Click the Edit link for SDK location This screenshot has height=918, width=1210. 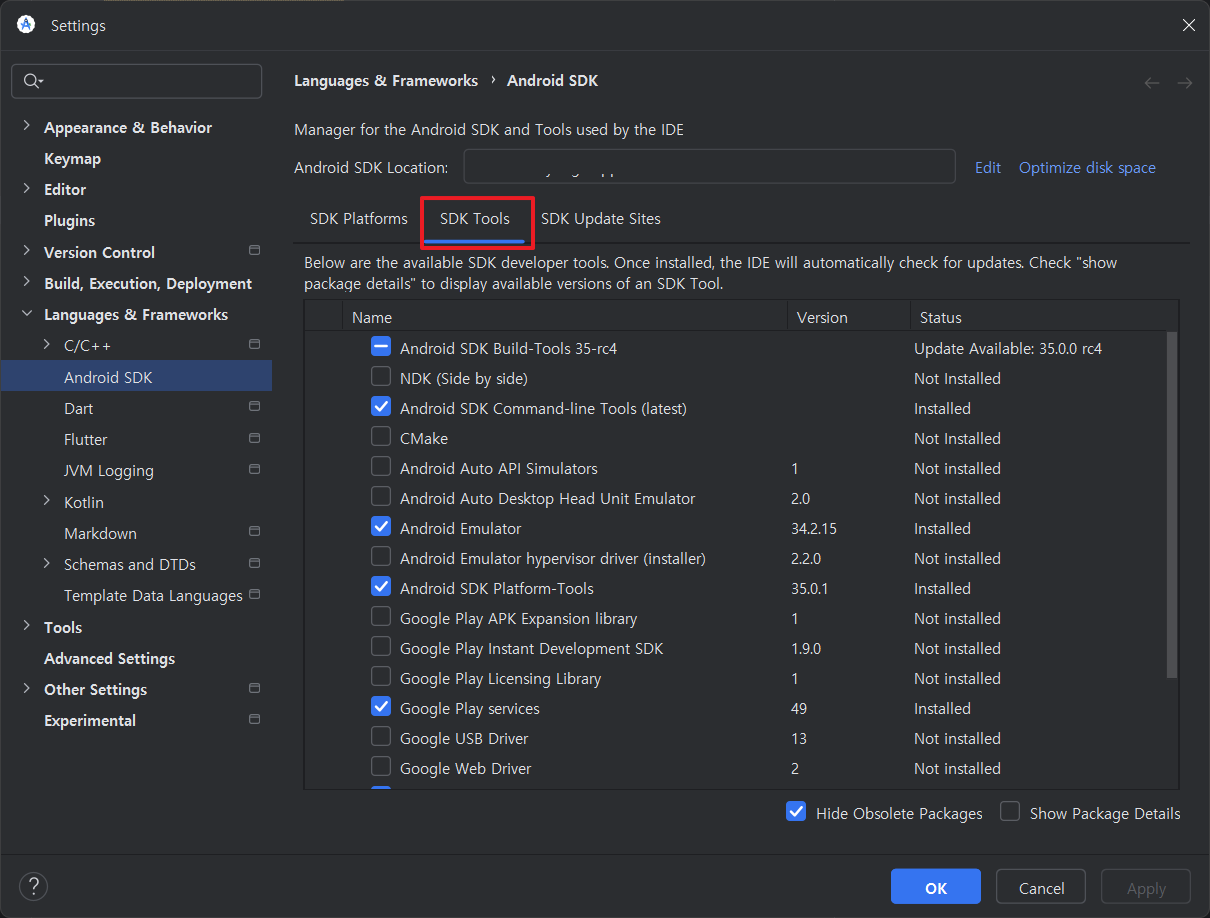point(988,167)
